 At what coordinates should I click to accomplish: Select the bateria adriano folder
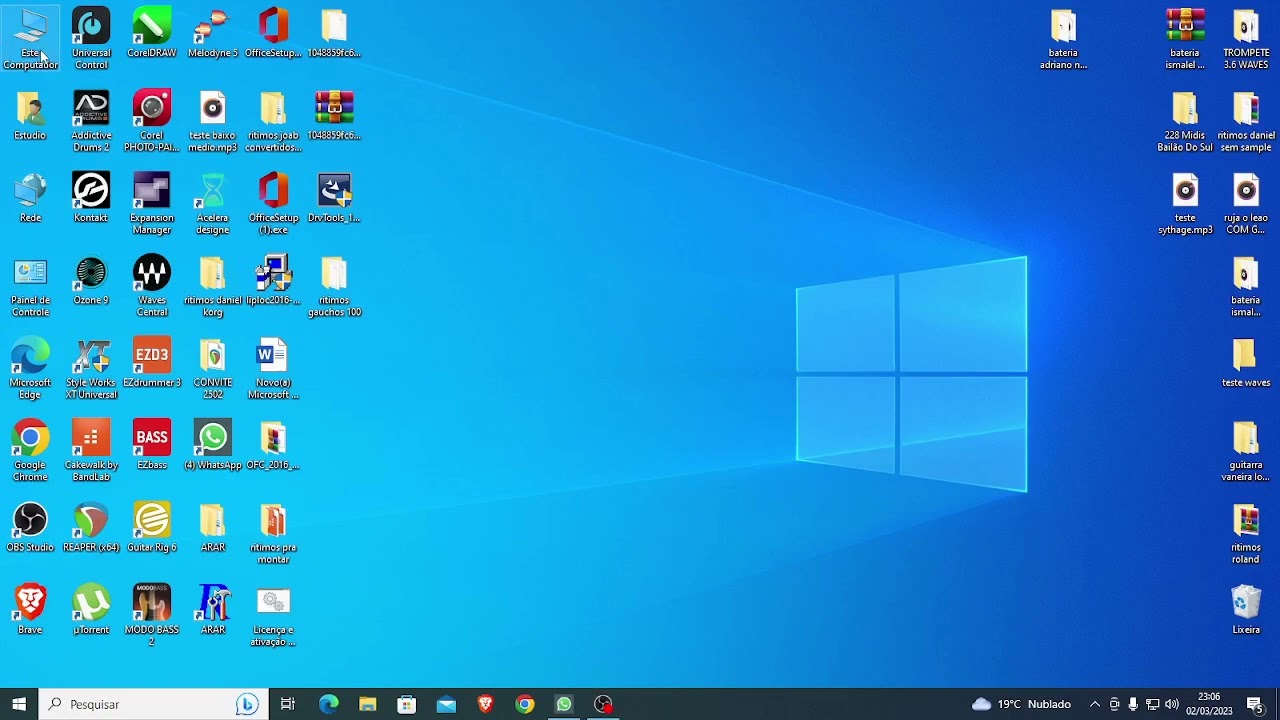click(1063, 39)
